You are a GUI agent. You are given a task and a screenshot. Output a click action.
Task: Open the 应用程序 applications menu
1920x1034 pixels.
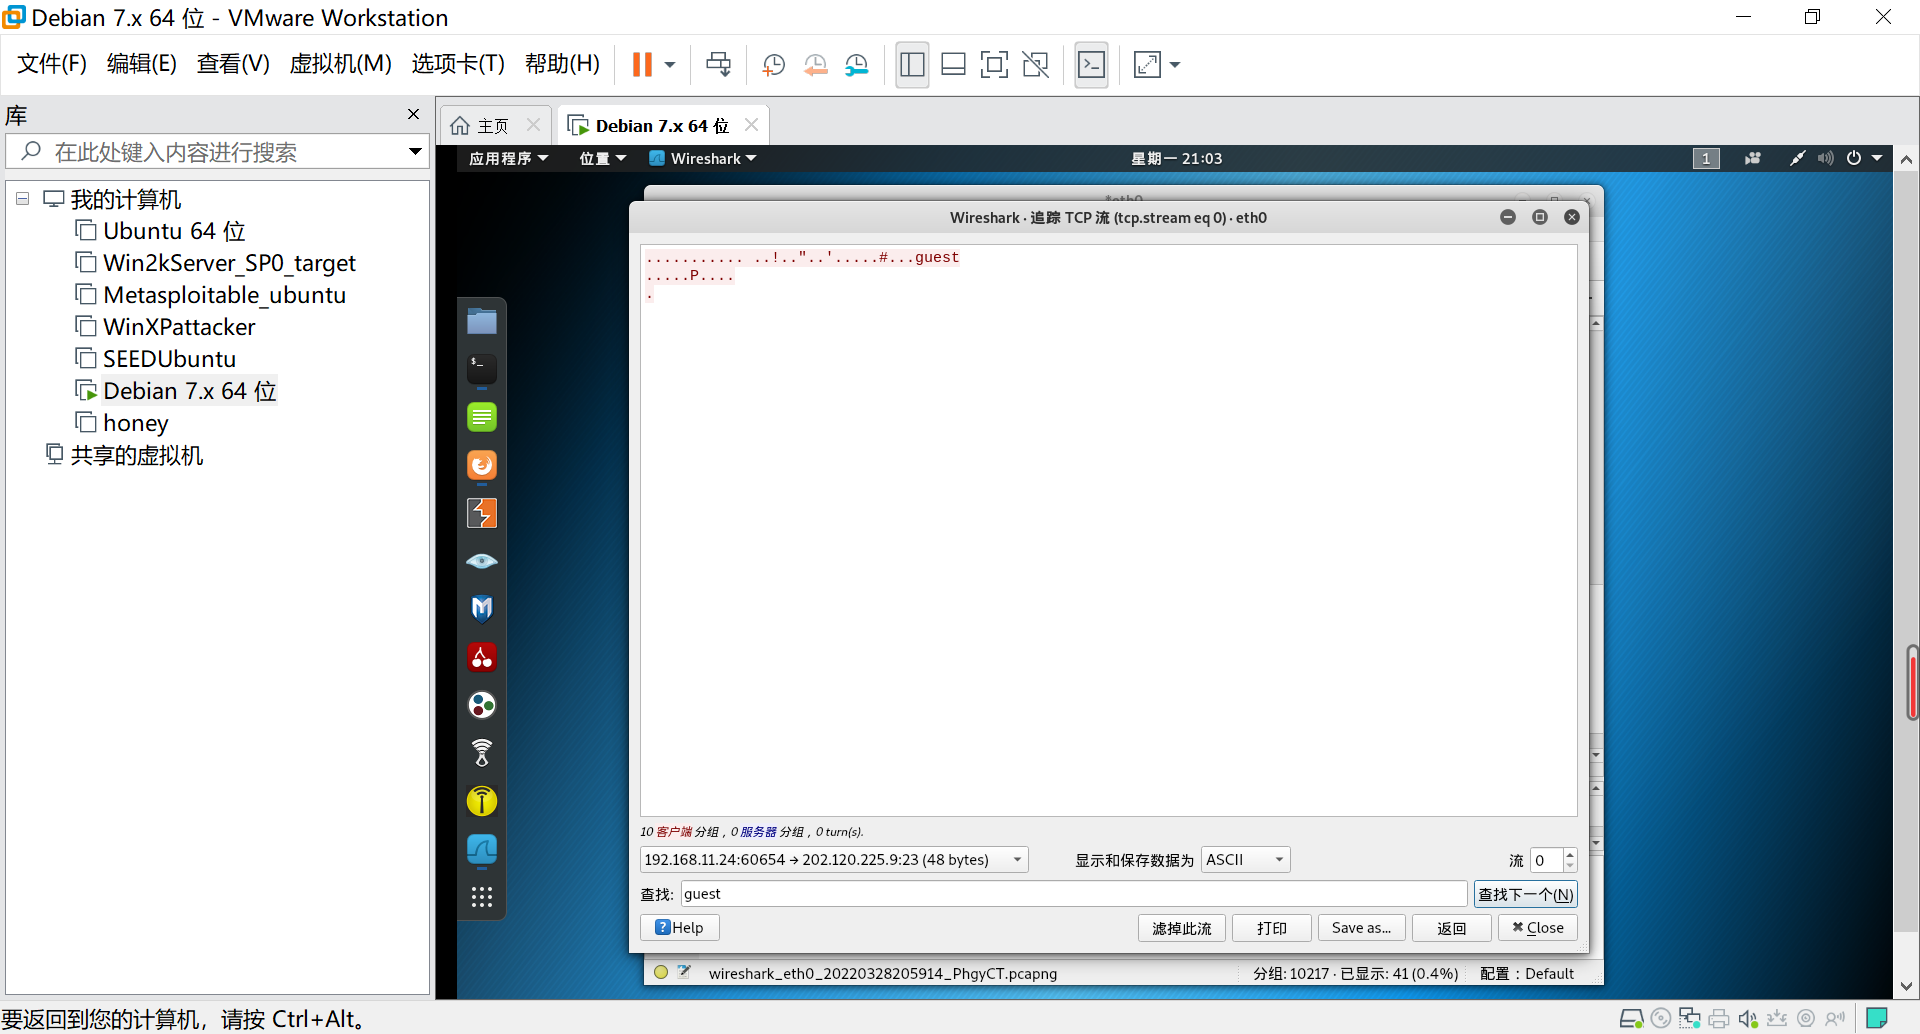click(x=508, y=158)
